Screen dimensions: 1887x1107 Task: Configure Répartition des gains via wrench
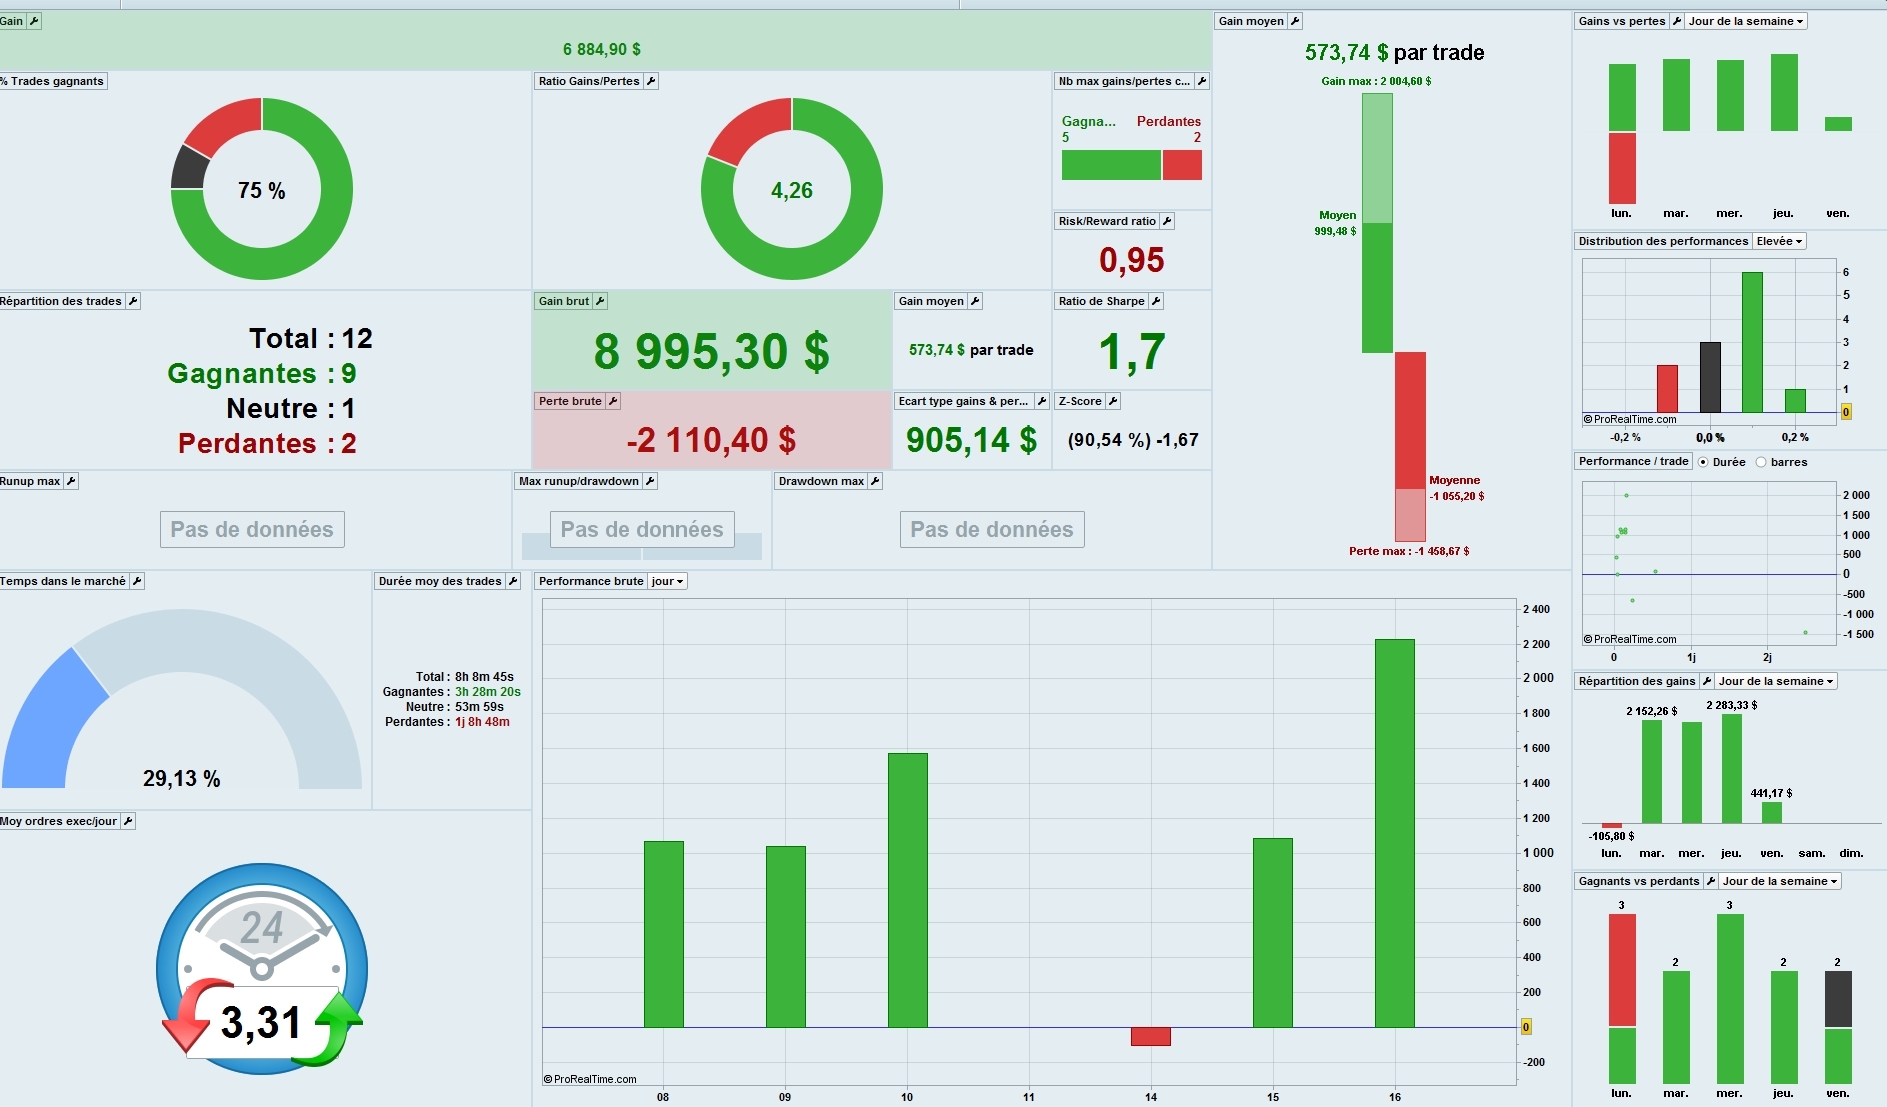(1707, 681)
